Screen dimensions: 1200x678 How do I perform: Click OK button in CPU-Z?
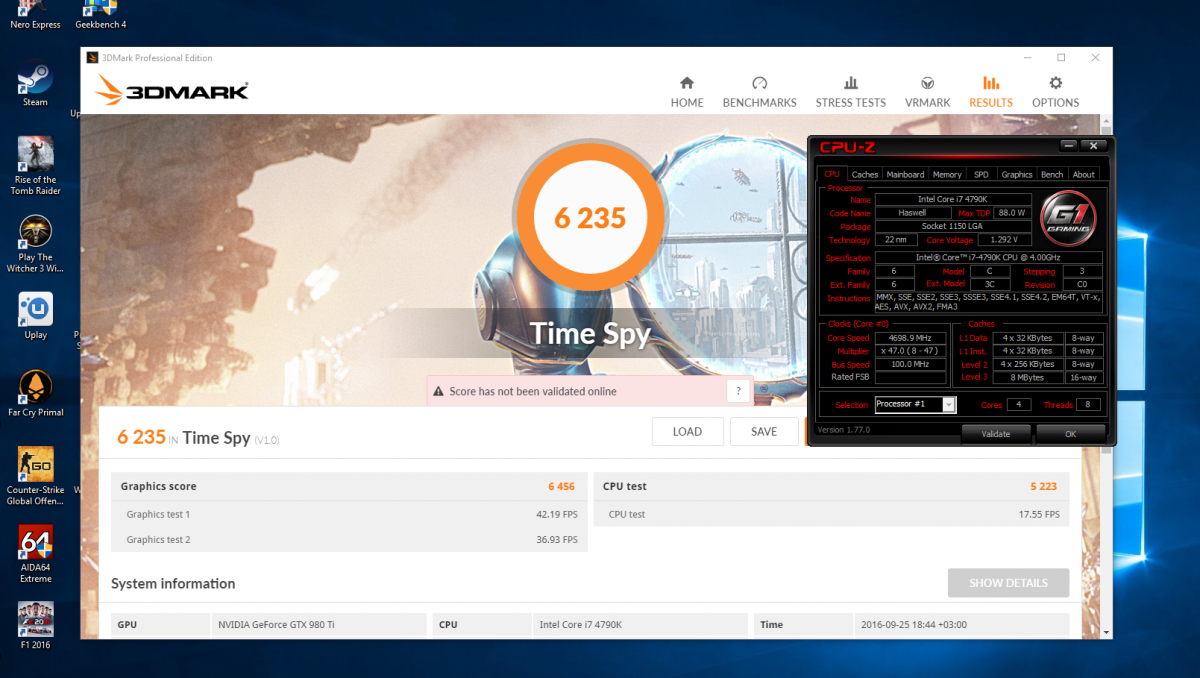[1070, 434]
